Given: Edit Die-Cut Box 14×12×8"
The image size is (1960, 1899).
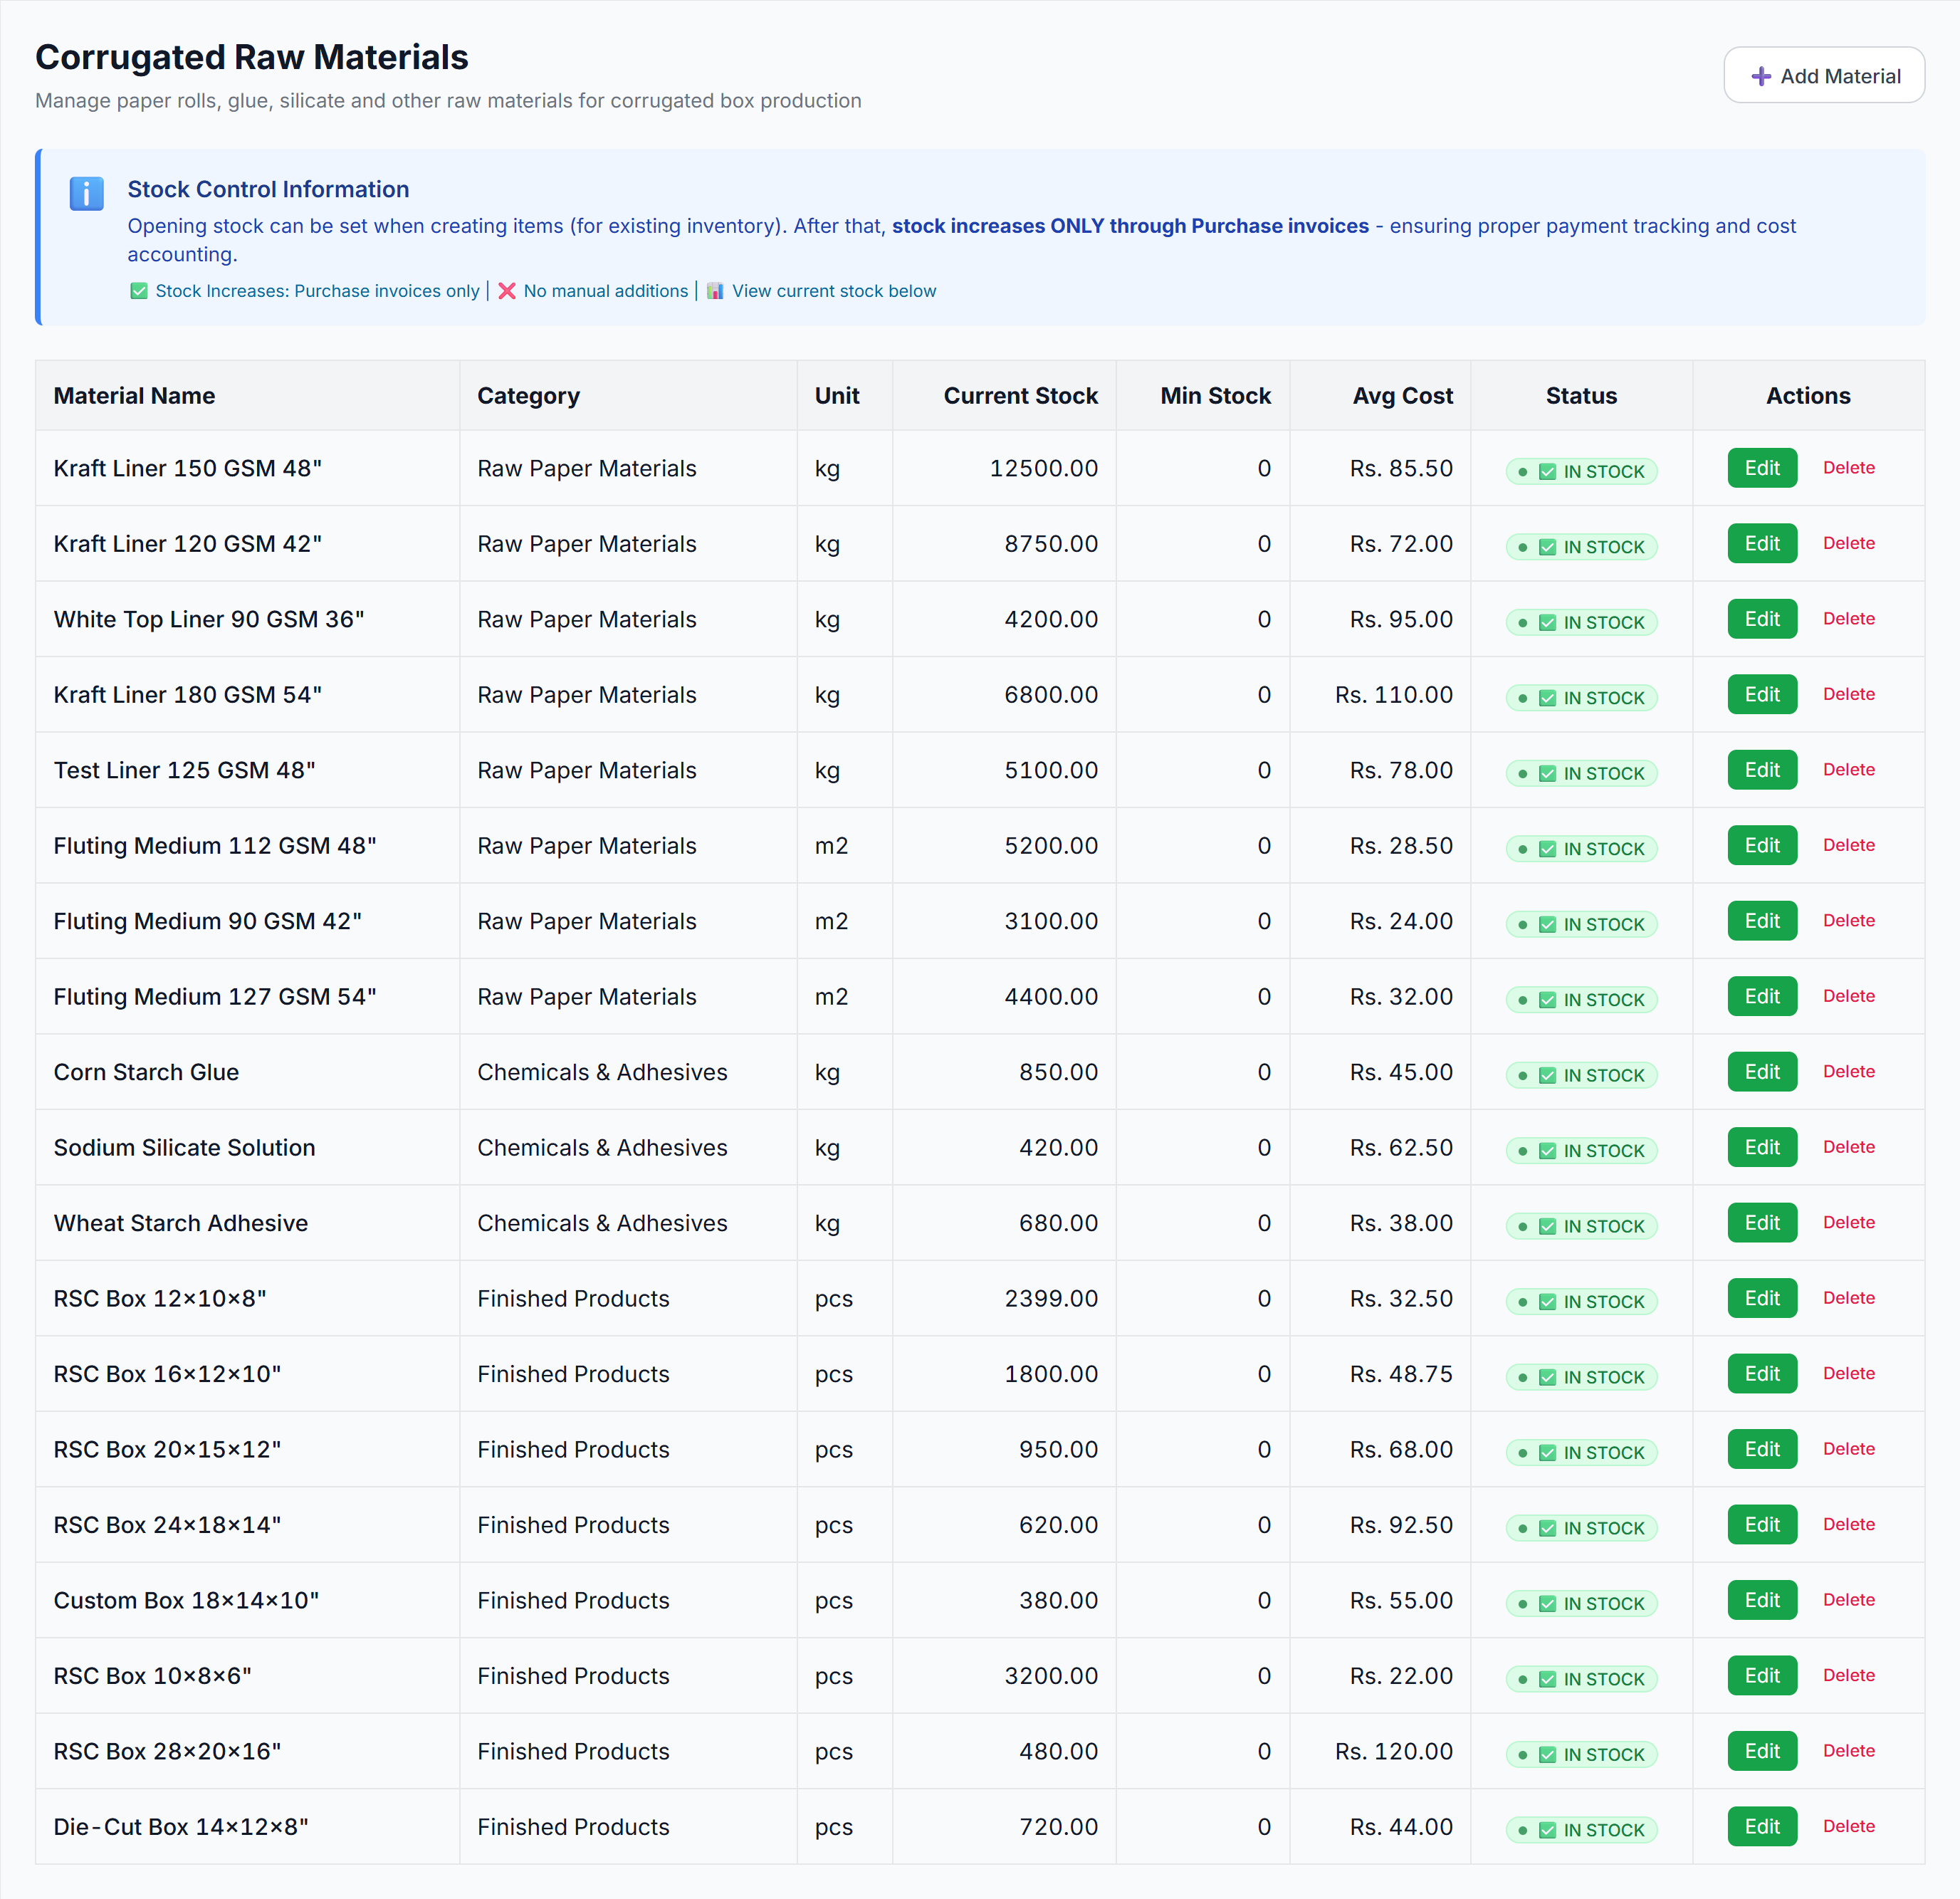Looking at the screenshot, I should point(1762,1827).
